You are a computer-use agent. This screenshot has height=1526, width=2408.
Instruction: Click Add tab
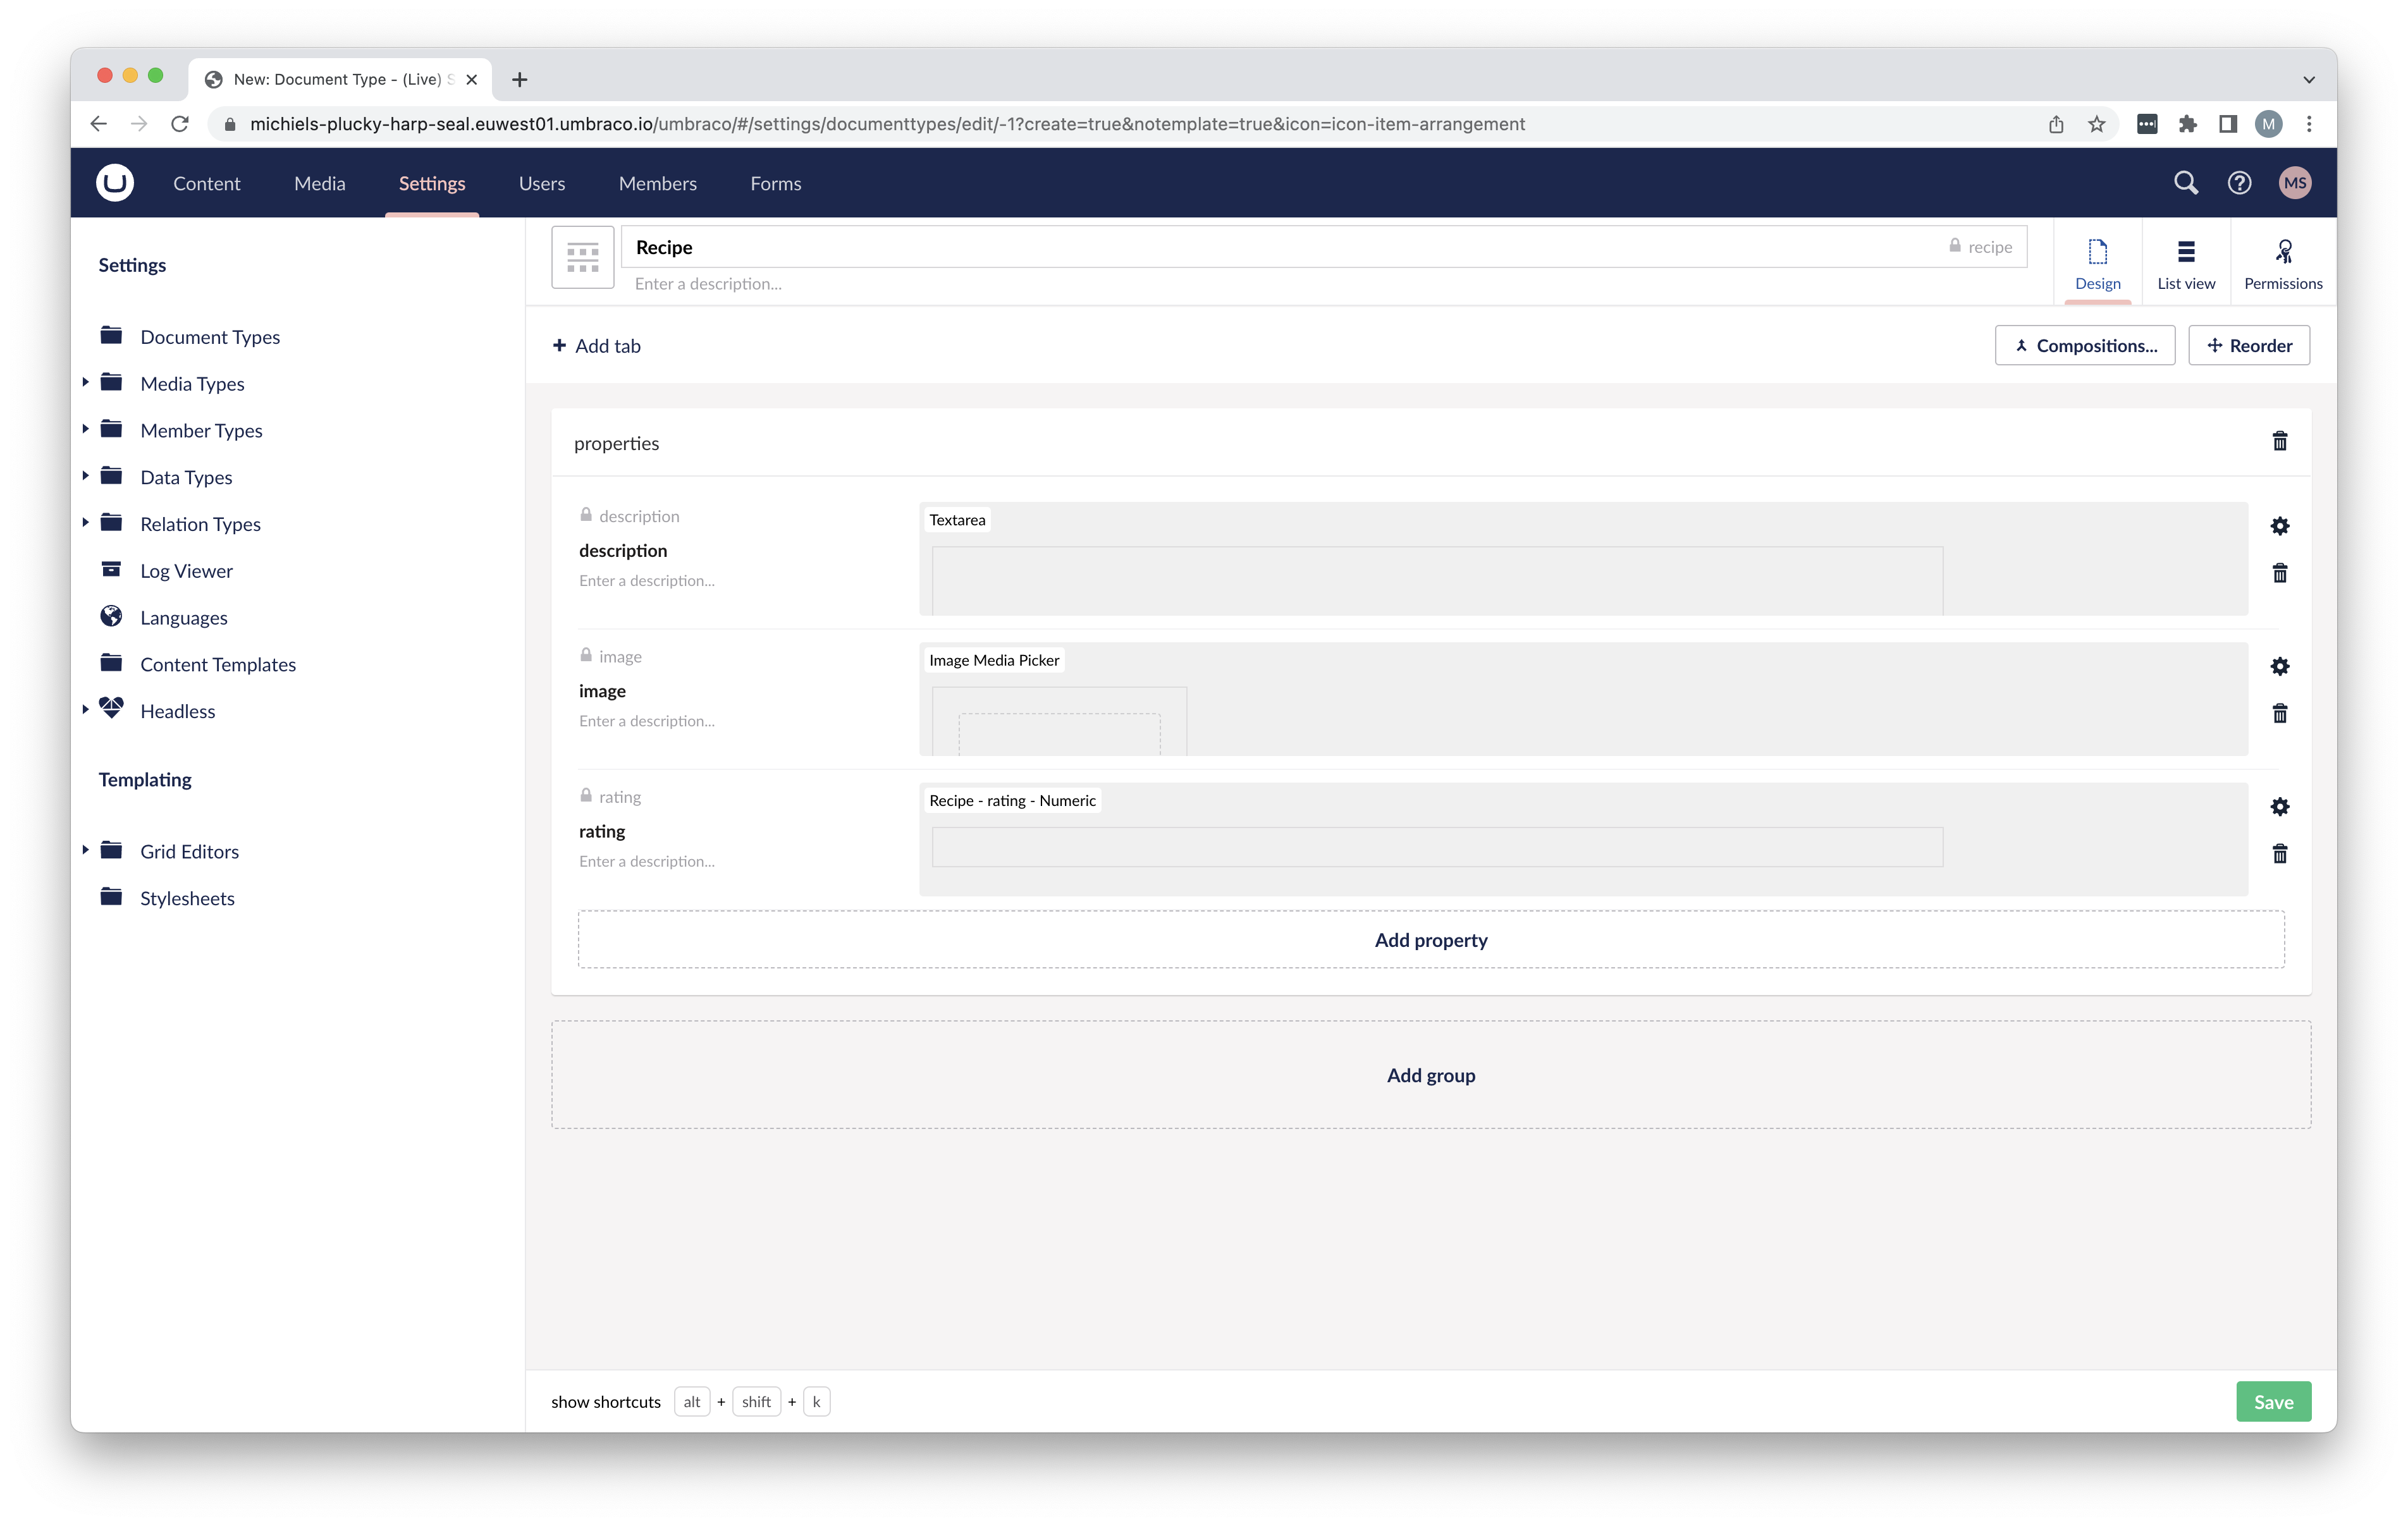597,346
